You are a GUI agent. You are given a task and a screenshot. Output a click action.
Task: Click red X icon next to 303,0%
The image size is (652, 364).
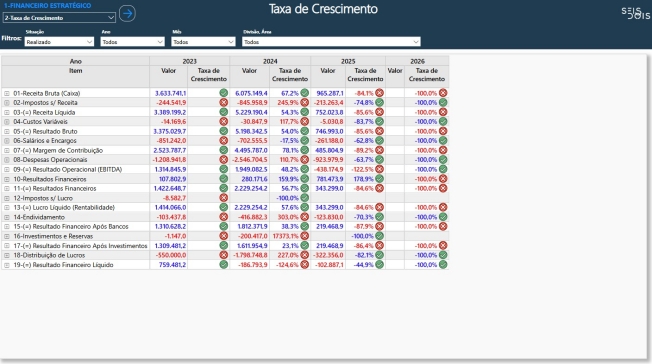pyautogui.click(x=305, y=217)
